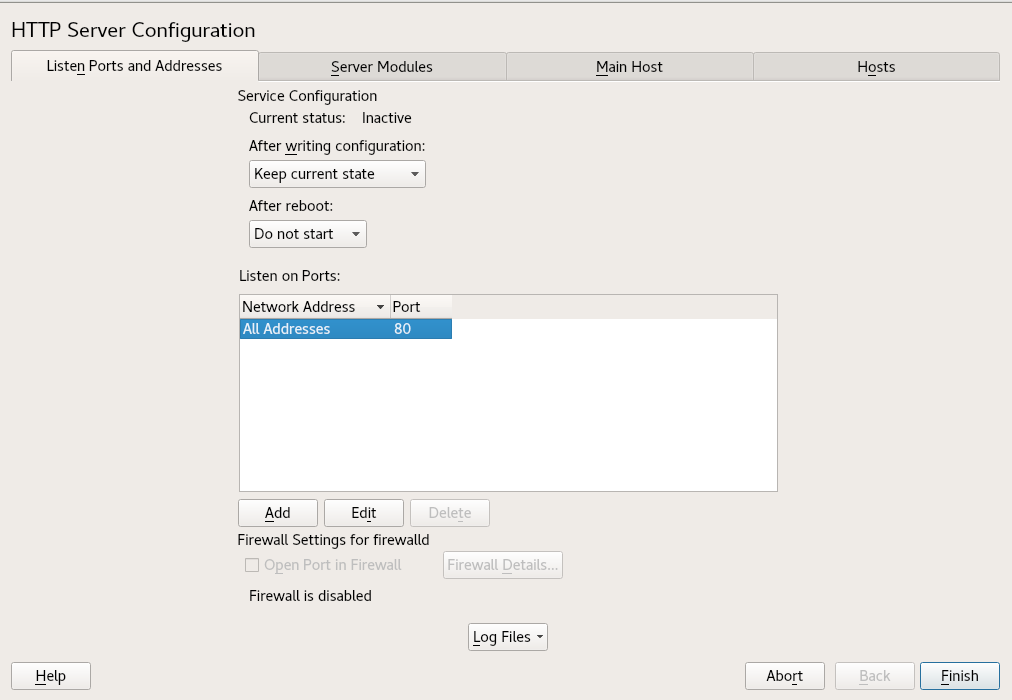Switch to the Hosts tab

tap(876, 66)
